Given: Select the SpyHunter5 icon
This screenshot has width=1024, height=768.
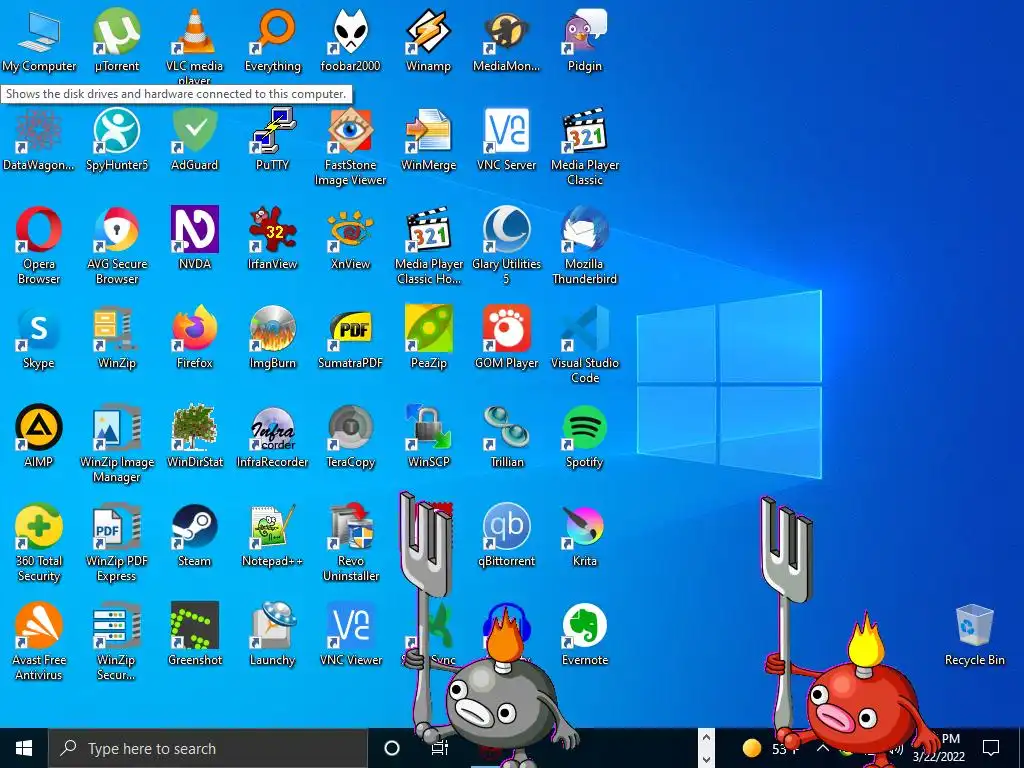Looking at the screenshot, I should click(x=117, y=131).
